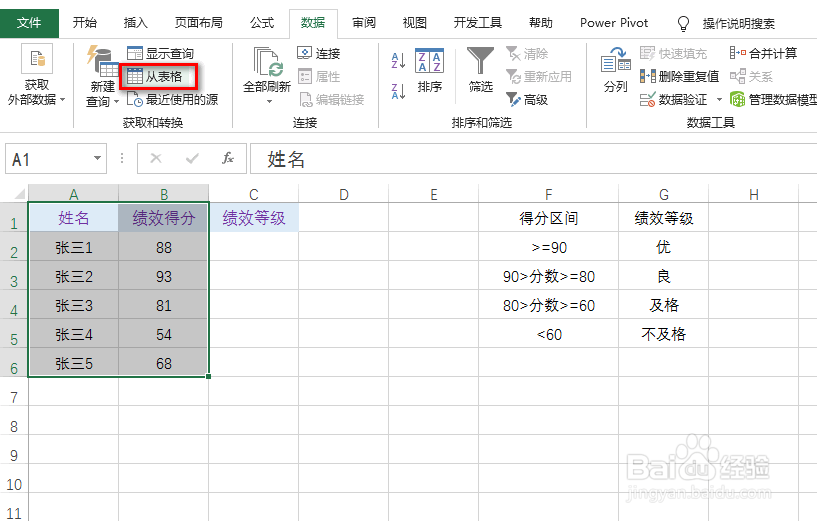Select cell containing <60

point(549,334)
